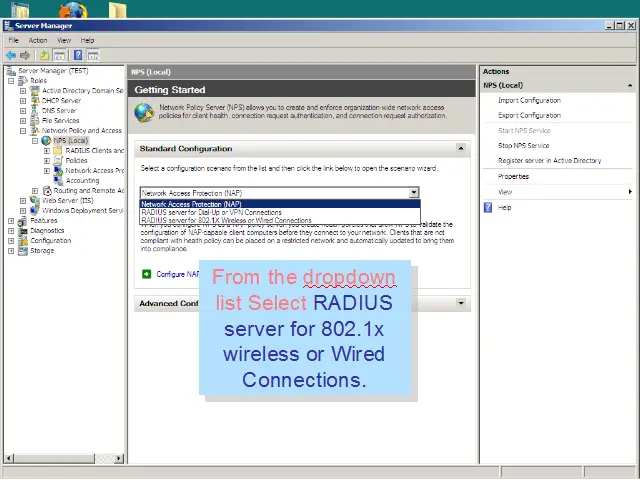The height and width of the screenshot is (480, 640).
Task: Open the Help toolbar icon with question mark
Action: tap(78, 55)
